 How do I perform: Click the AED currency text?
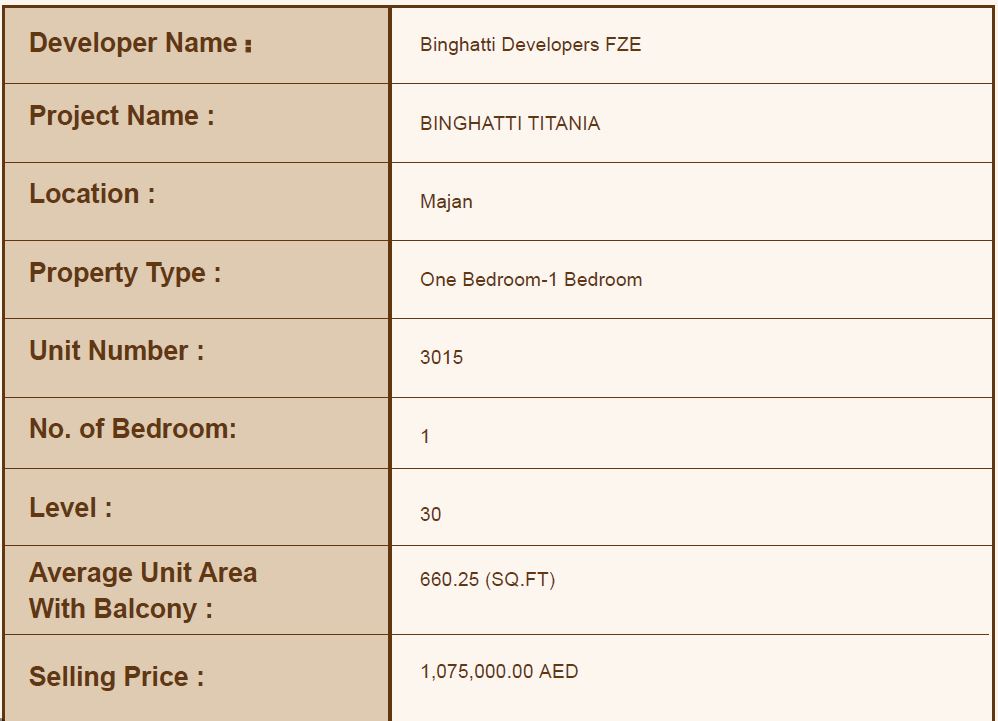point(558,672)
